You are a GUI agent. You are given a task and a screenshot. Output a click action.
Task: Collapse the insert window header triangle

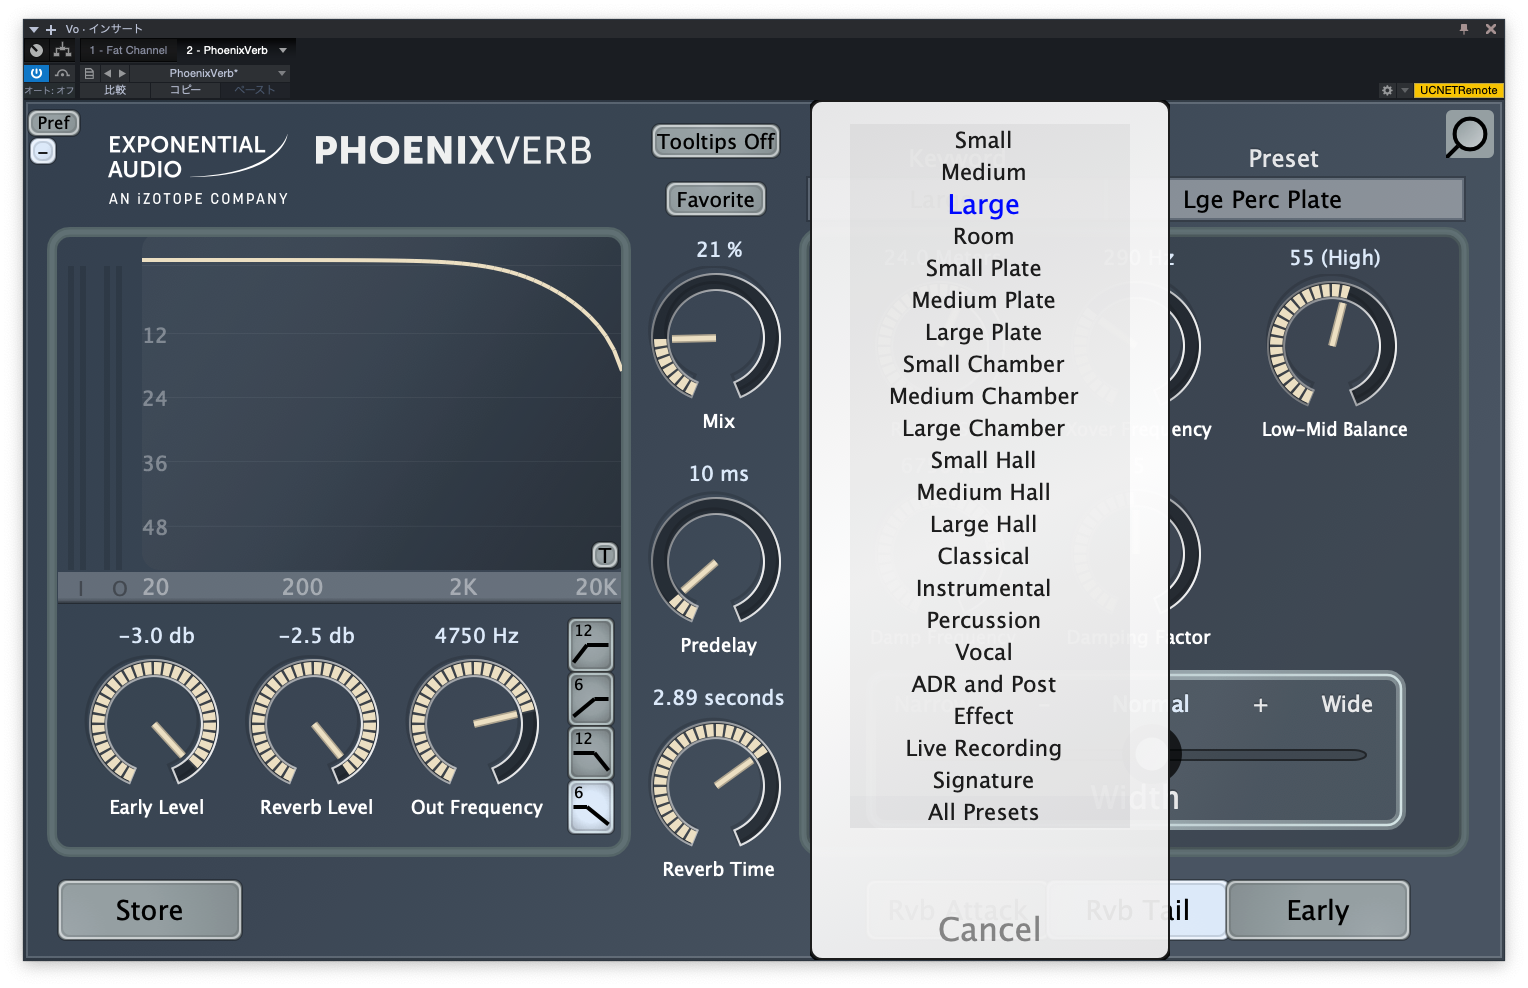(x=34, y=30)
